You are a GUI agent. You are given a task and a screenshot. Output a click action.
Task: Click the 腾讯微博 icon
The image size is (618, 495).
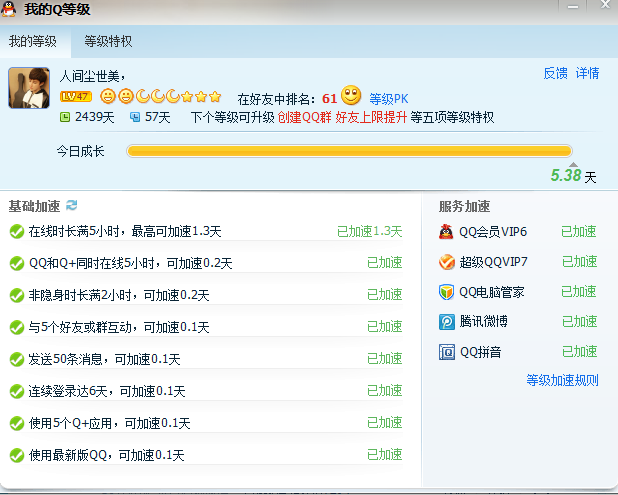tap(447, 322)
